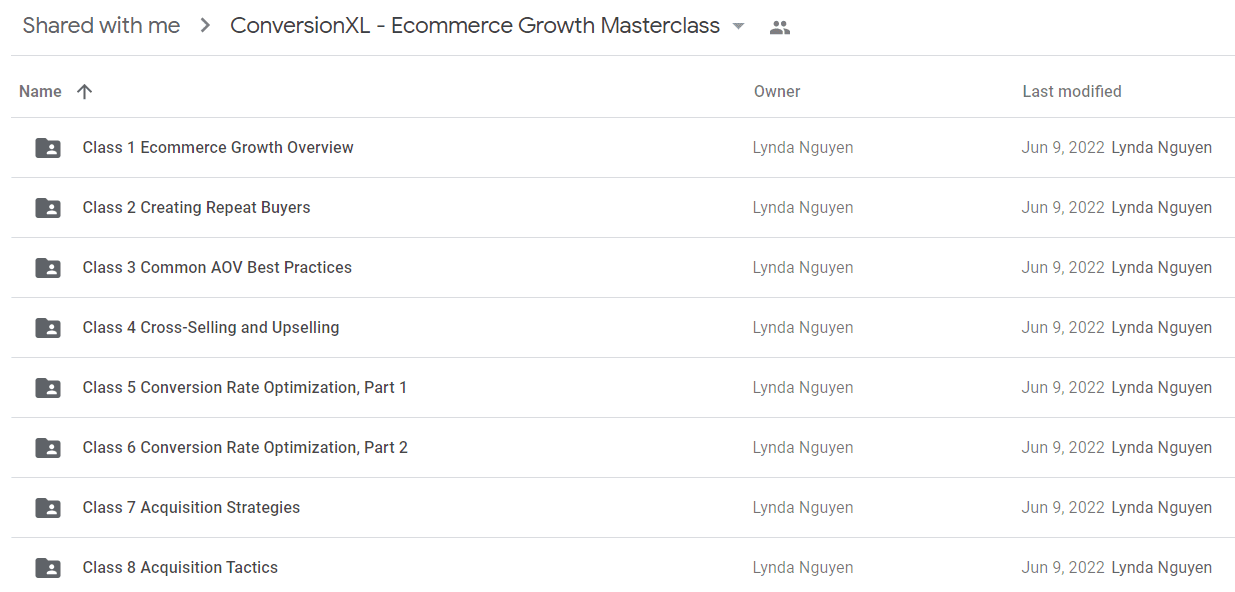This screenshot has height=592, width=1235.
Task: Click Jun 9, 2022 date in Class 2 row
Action: coord(1063,208)
